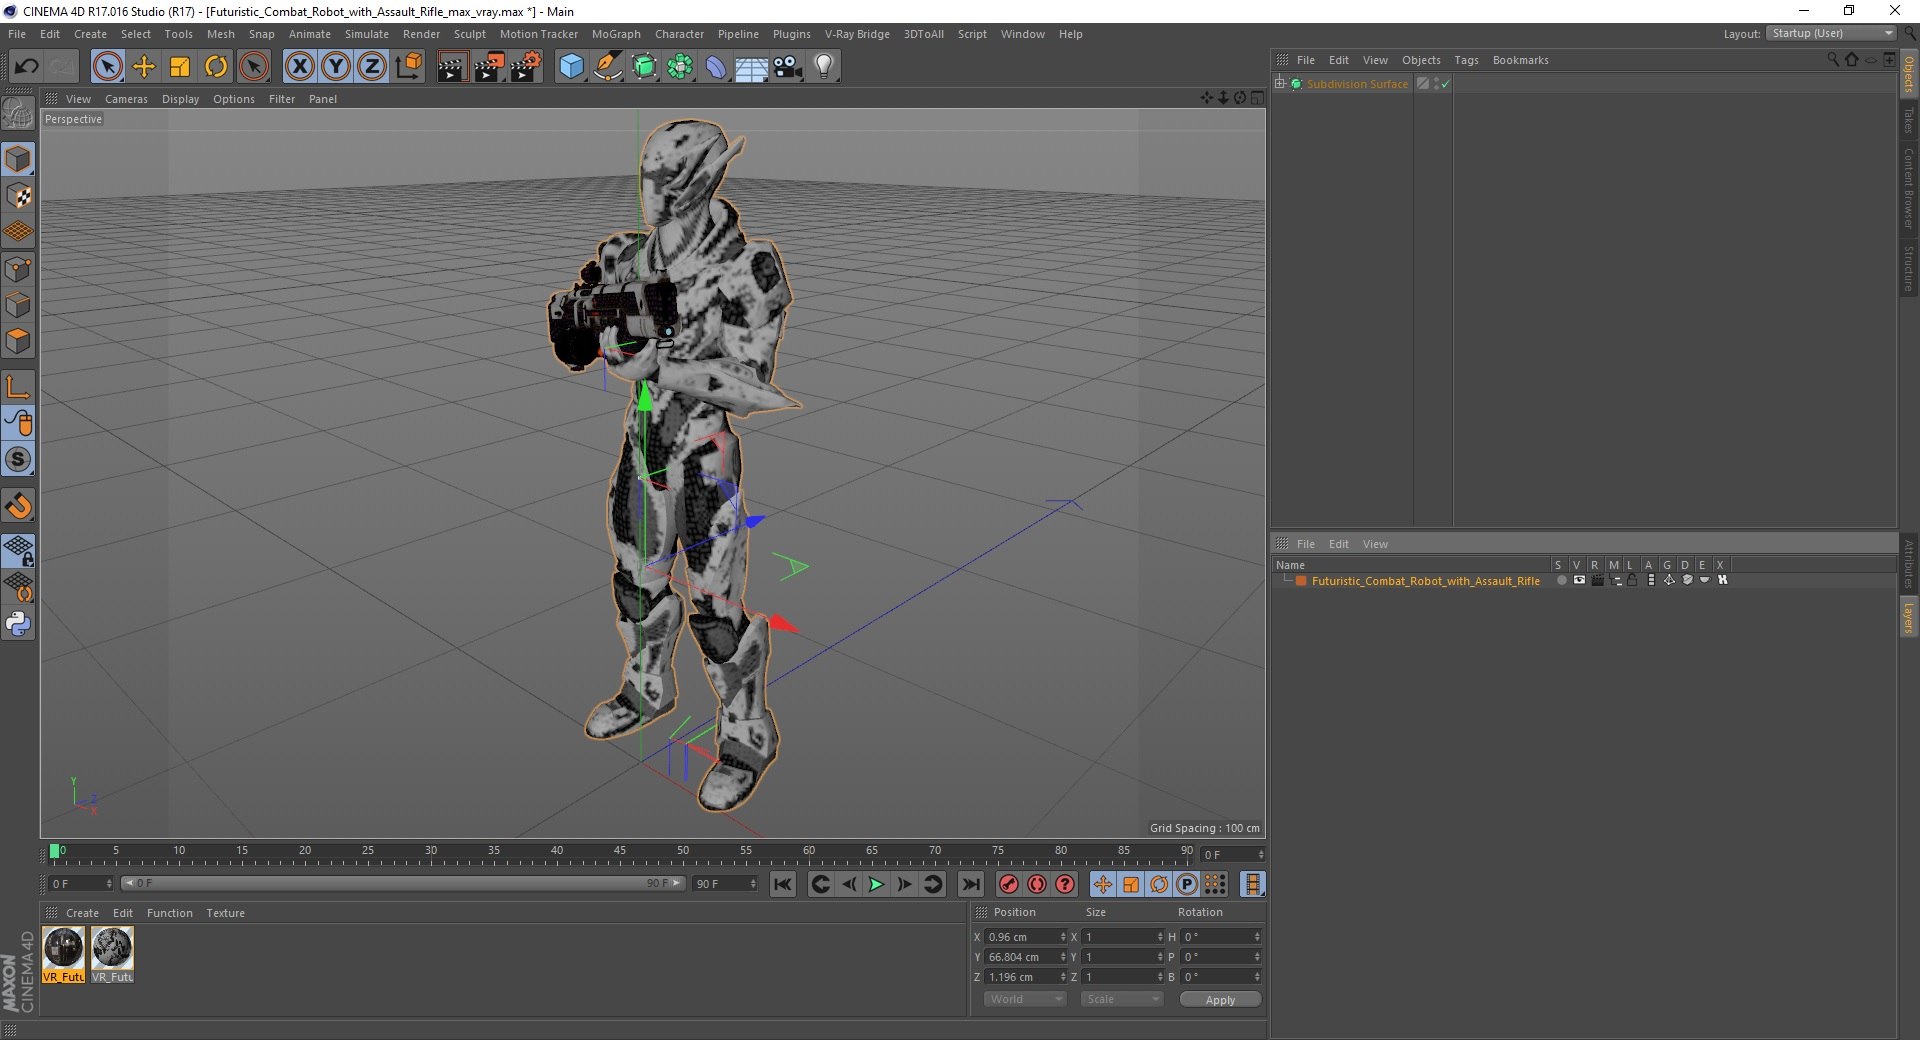Play the animation forward
Image resolution: width=1920 pixels, height=1040 pixels.
[x=876, y=884]
